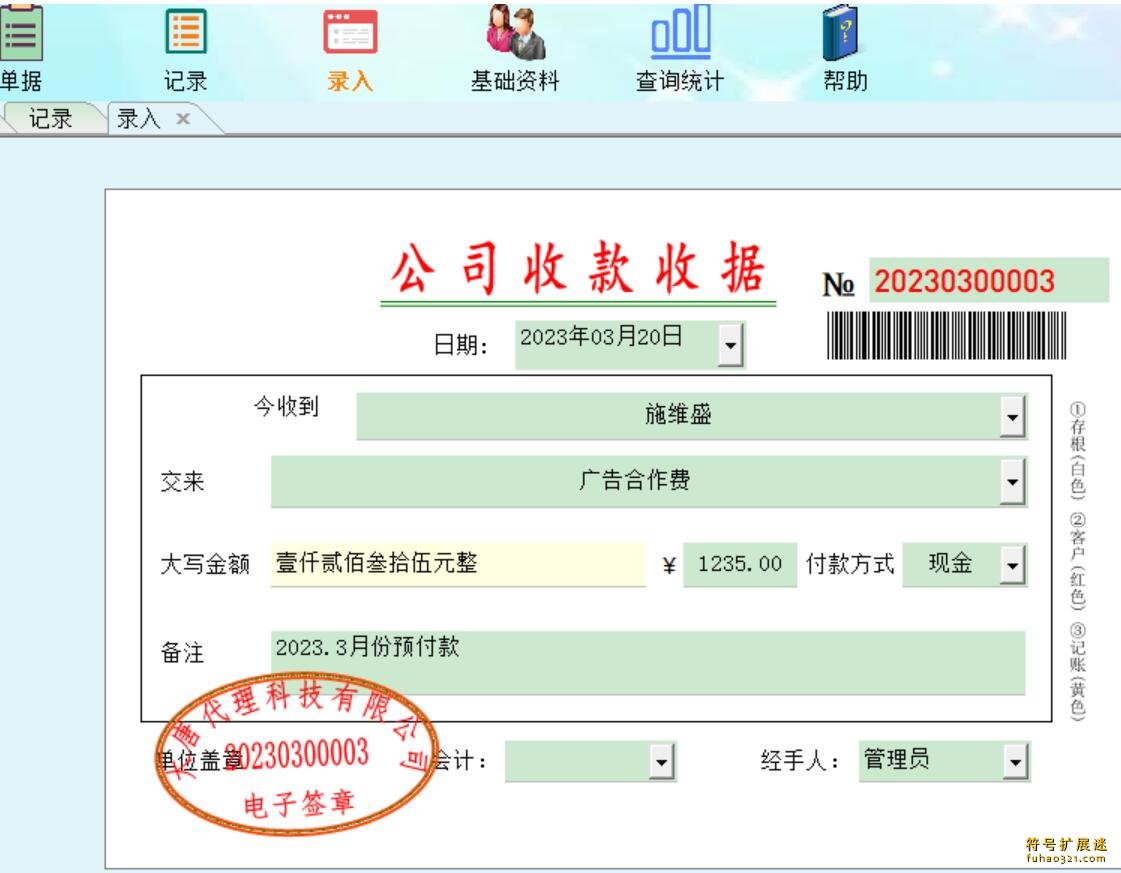Open 查询统计 bar chart icon
The width and height of the screenshot is (1121, 873).
(x=681, y=31)
